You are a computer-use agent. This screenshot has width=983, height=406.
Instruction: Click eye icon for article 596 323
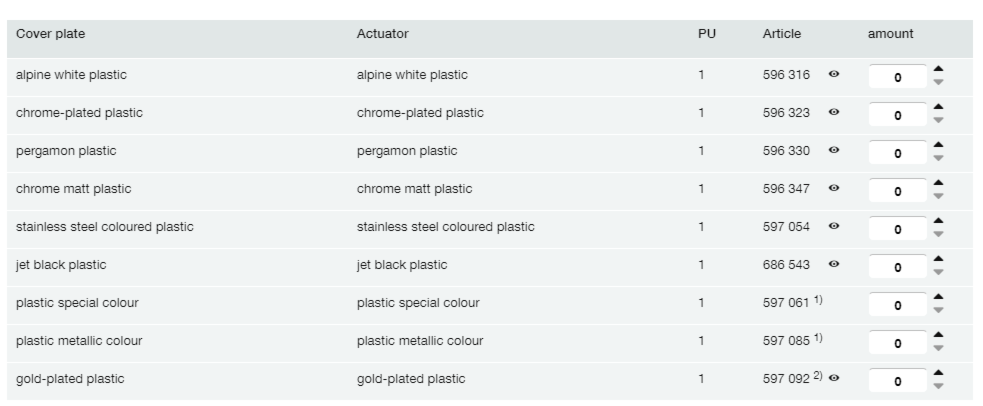tap(833, 113)
